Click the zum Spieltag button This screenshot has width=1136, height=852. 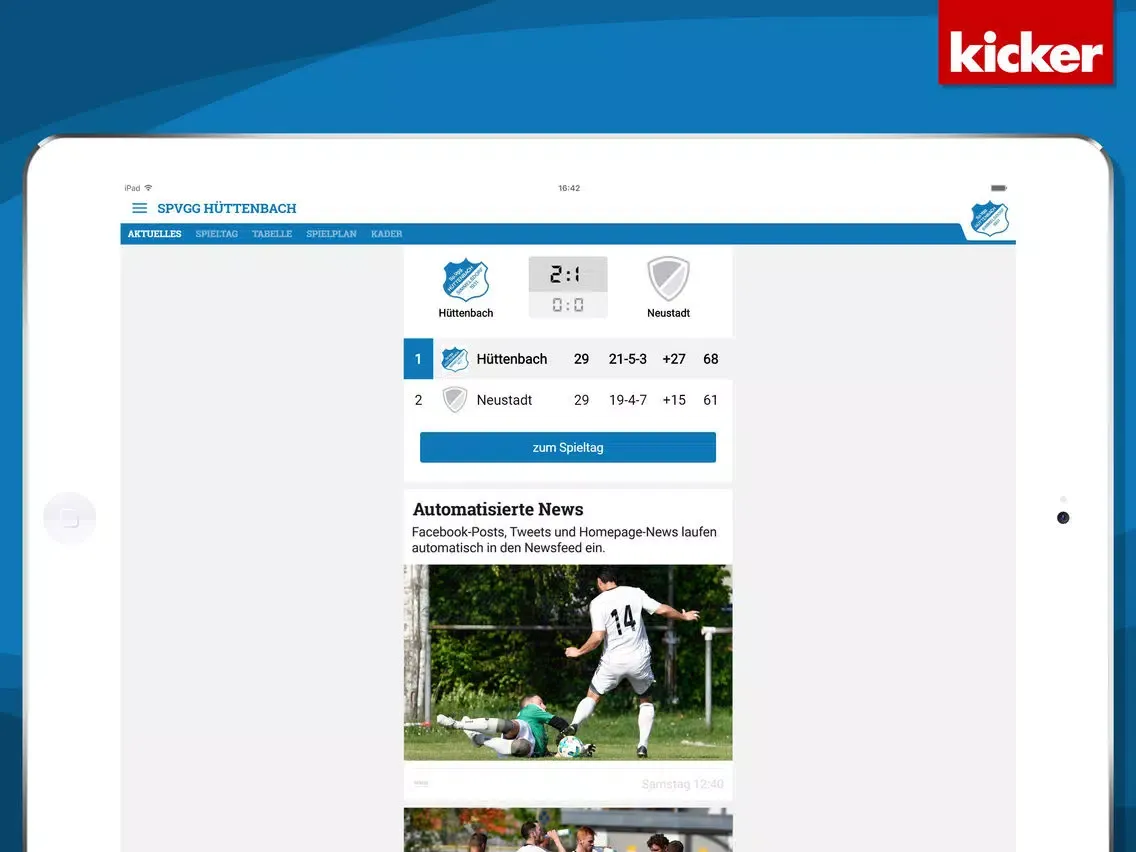[568, 448]
